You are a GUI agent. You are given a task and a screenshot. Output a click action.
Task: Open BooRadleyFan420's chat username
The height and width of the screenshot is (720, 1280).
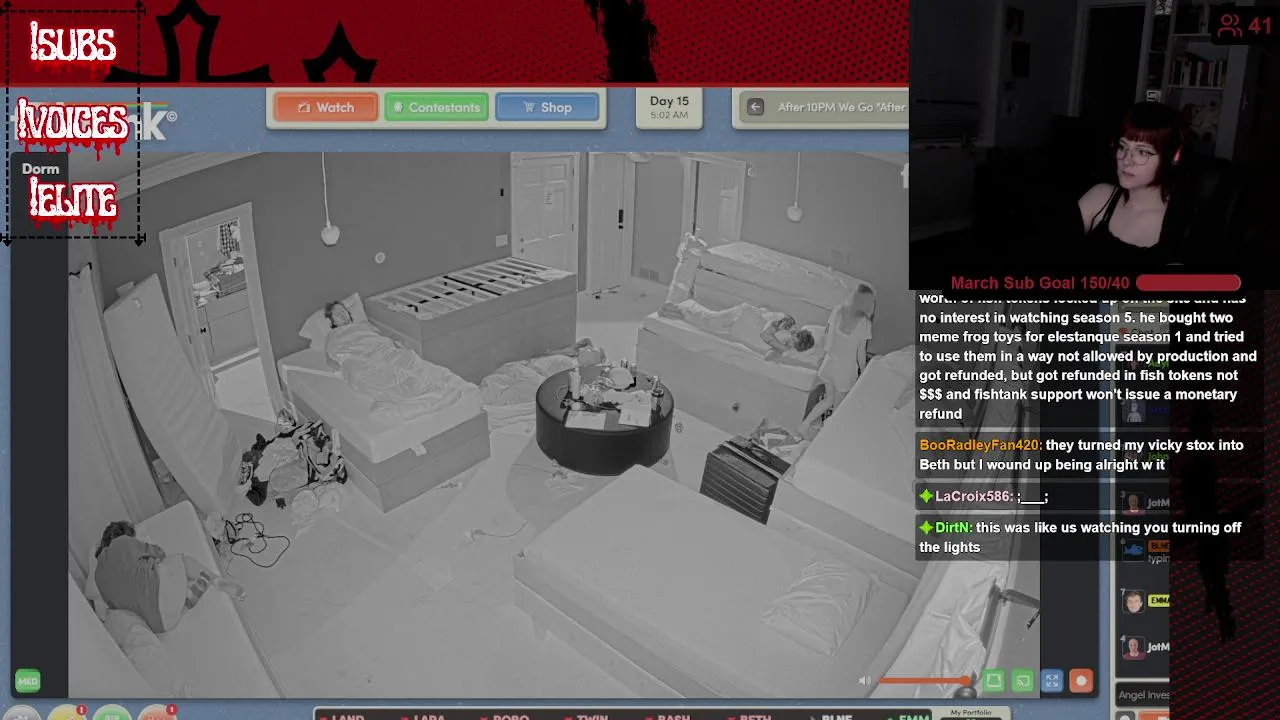(x=980, y=445)
